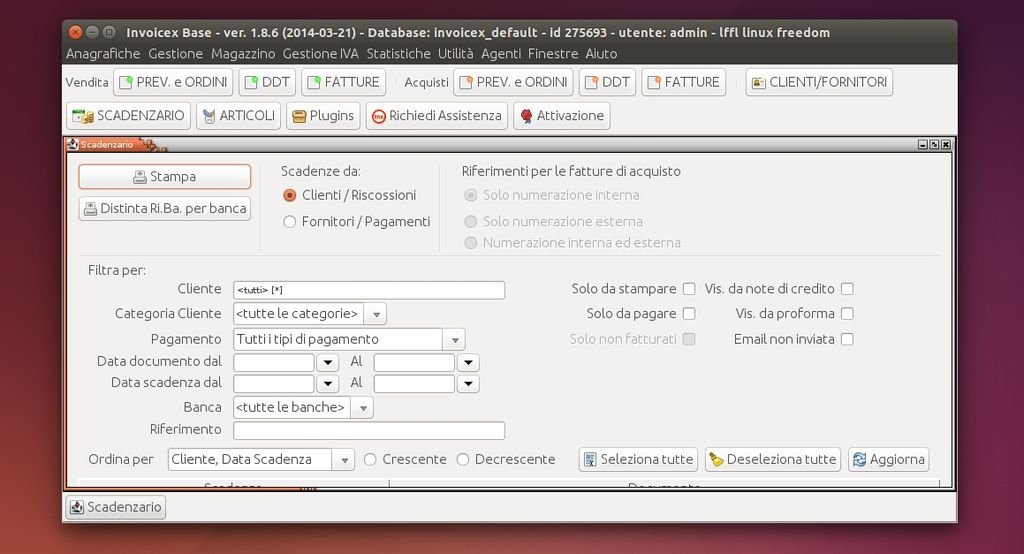Open the Vendita FATTURE button

(x=342, y=82)
